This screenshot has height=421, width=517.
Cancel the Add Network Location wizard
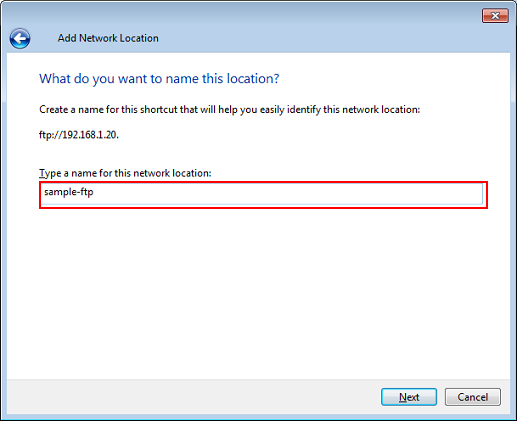tap(473, 397)
